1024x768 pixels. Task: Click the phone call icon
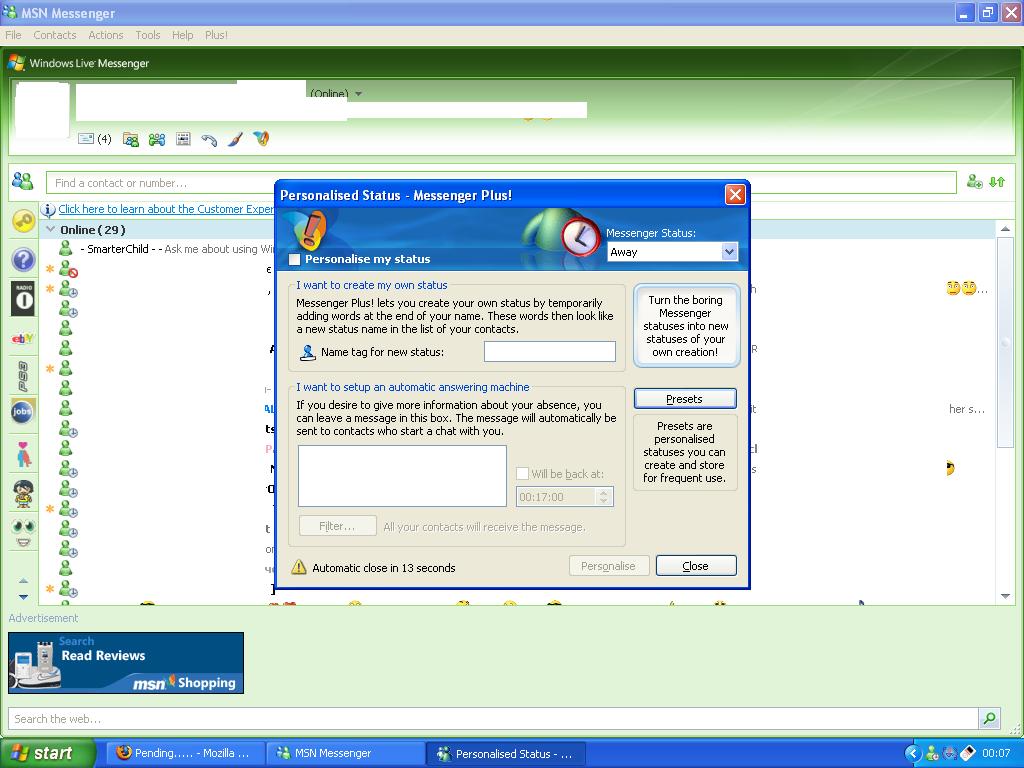point(209,139)
